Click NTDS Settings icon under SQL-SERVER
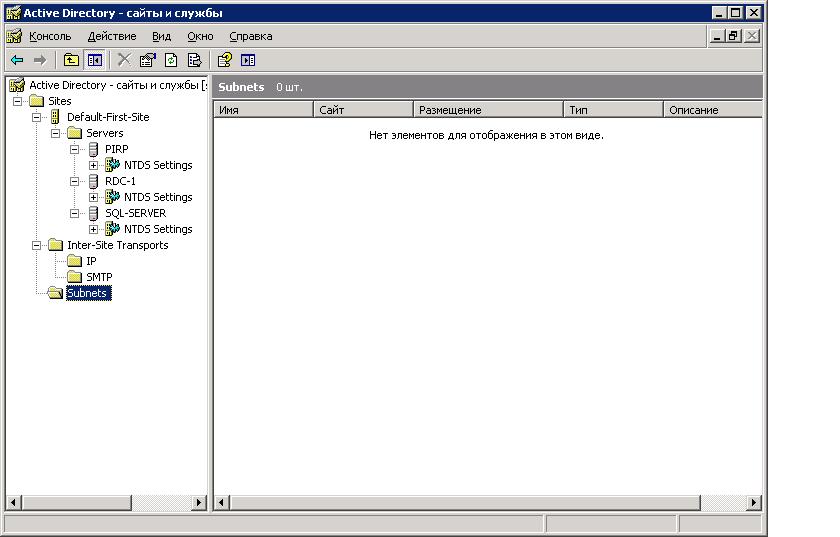The image size is (840, 537). [112, 229]
